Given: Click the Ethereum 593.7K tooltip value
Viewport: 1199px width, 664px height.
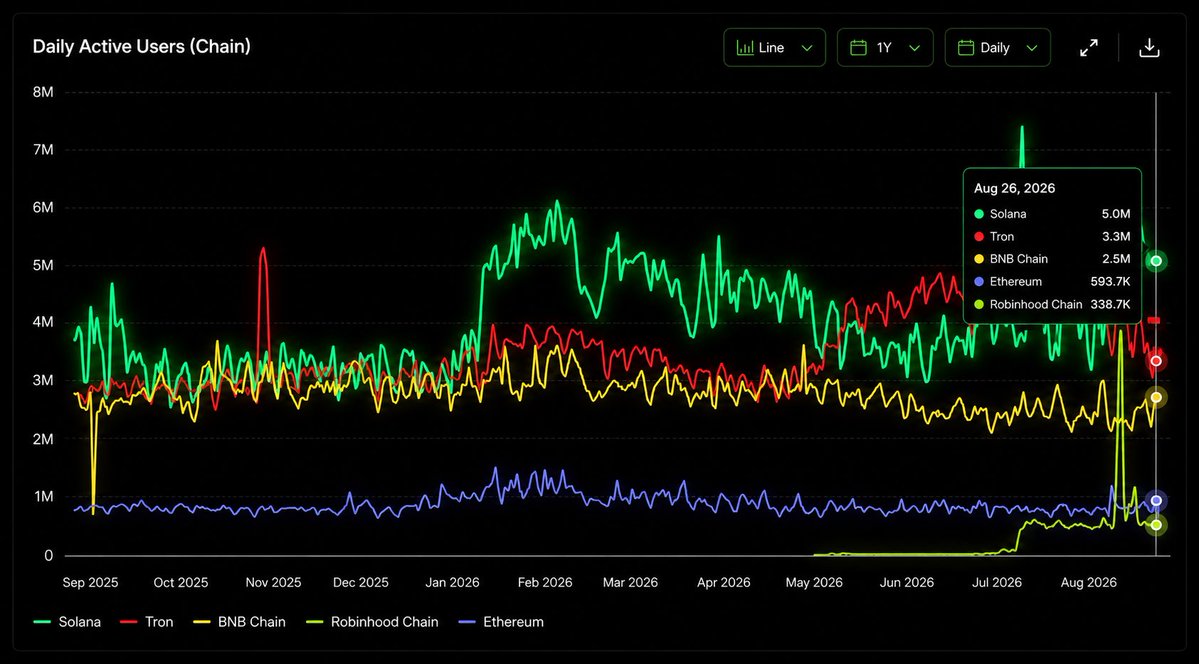Looking at the screenshot, I should pyautogui.click(x=1110, y=282).
